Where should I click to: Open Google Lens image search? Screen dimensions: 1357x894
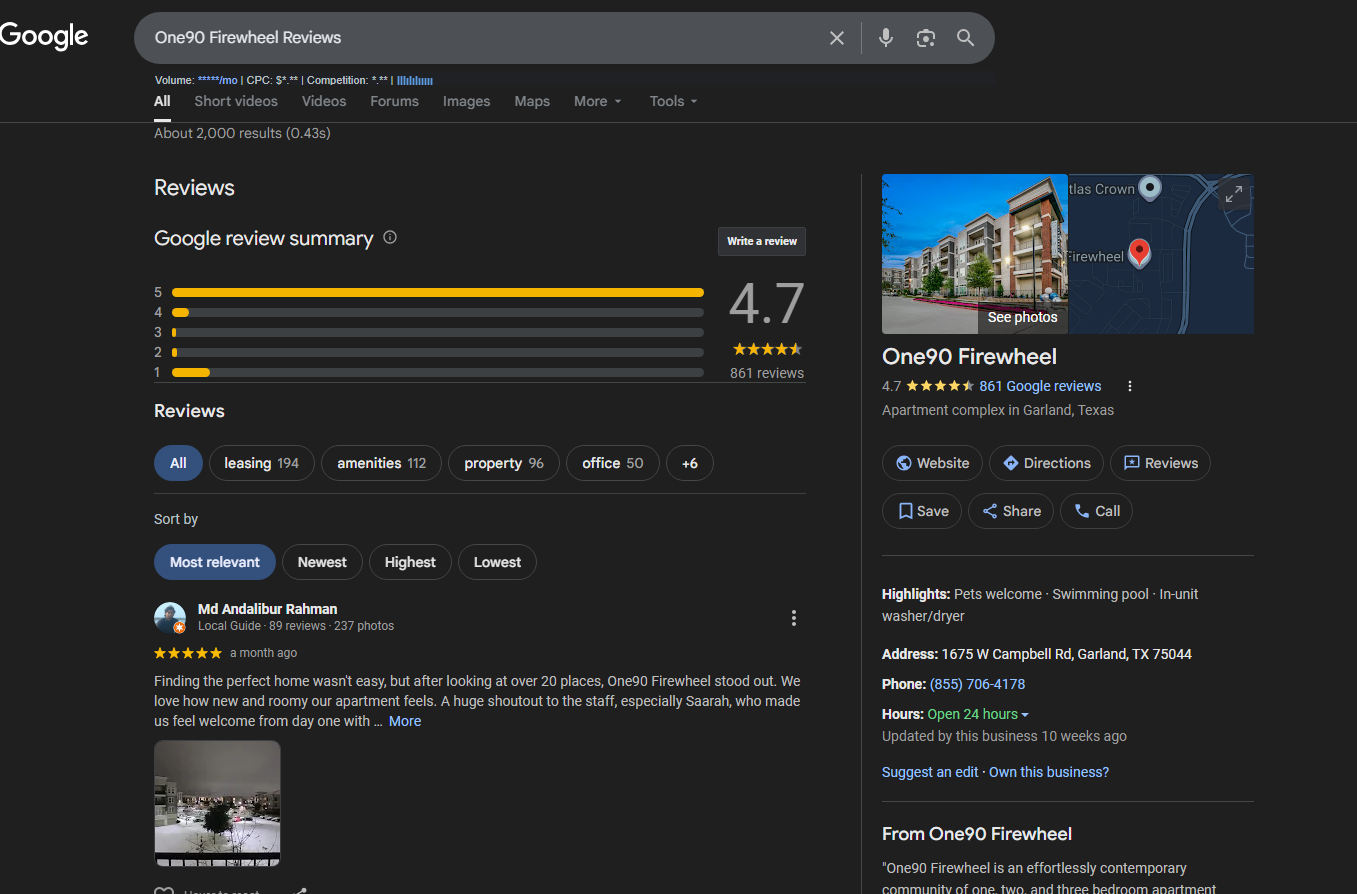pos(925,38)
